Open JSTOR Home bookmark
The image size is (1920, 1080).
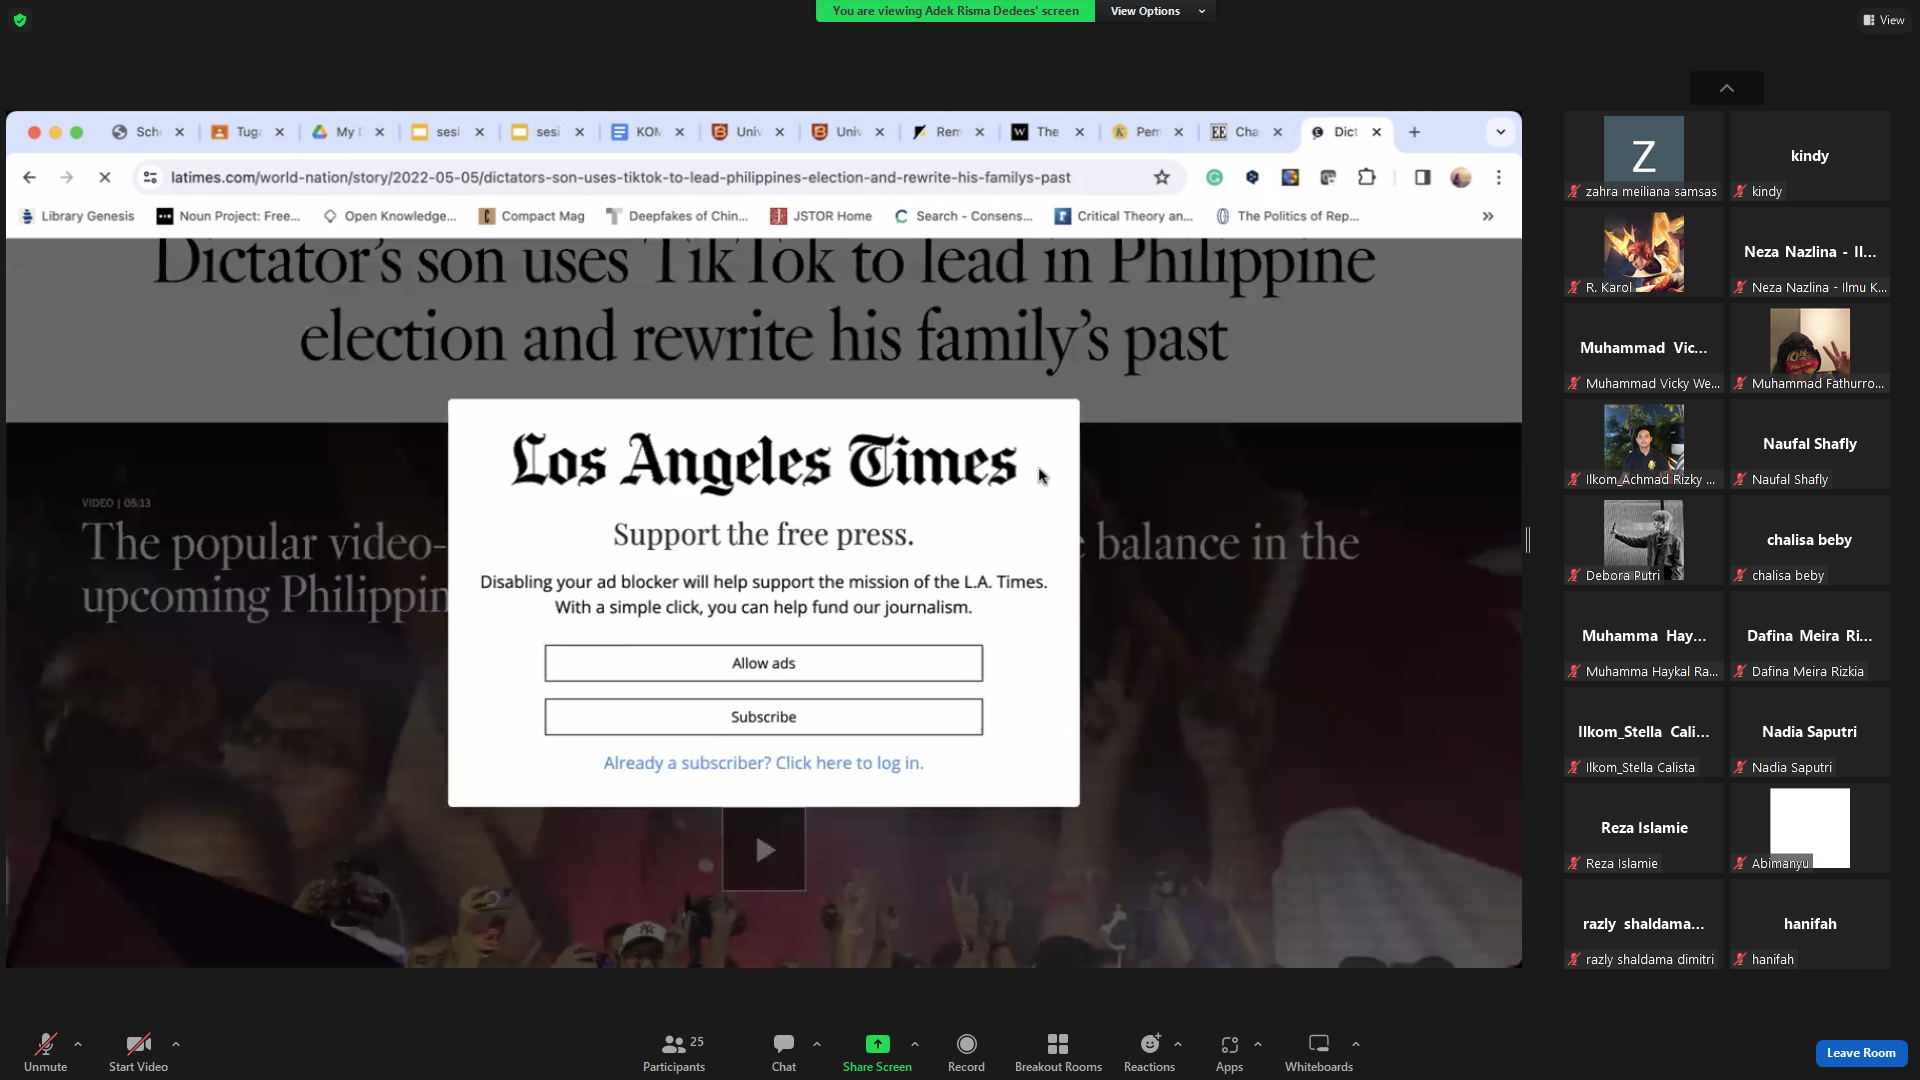pos(821,216)
